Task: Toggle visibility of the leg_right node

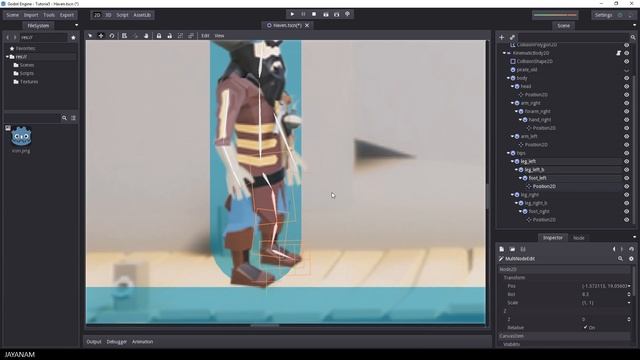Action: click(627, 195)
